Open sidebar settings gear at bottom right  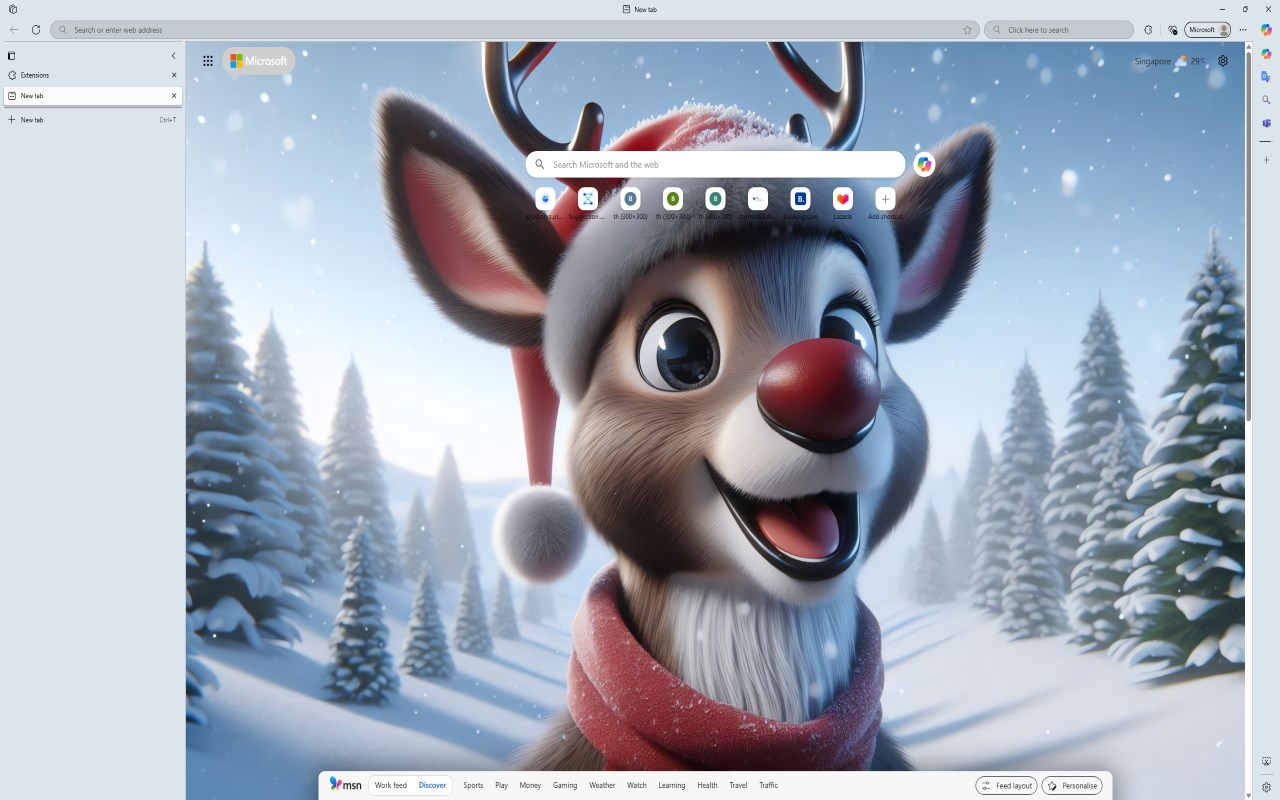pos(1266,787)
